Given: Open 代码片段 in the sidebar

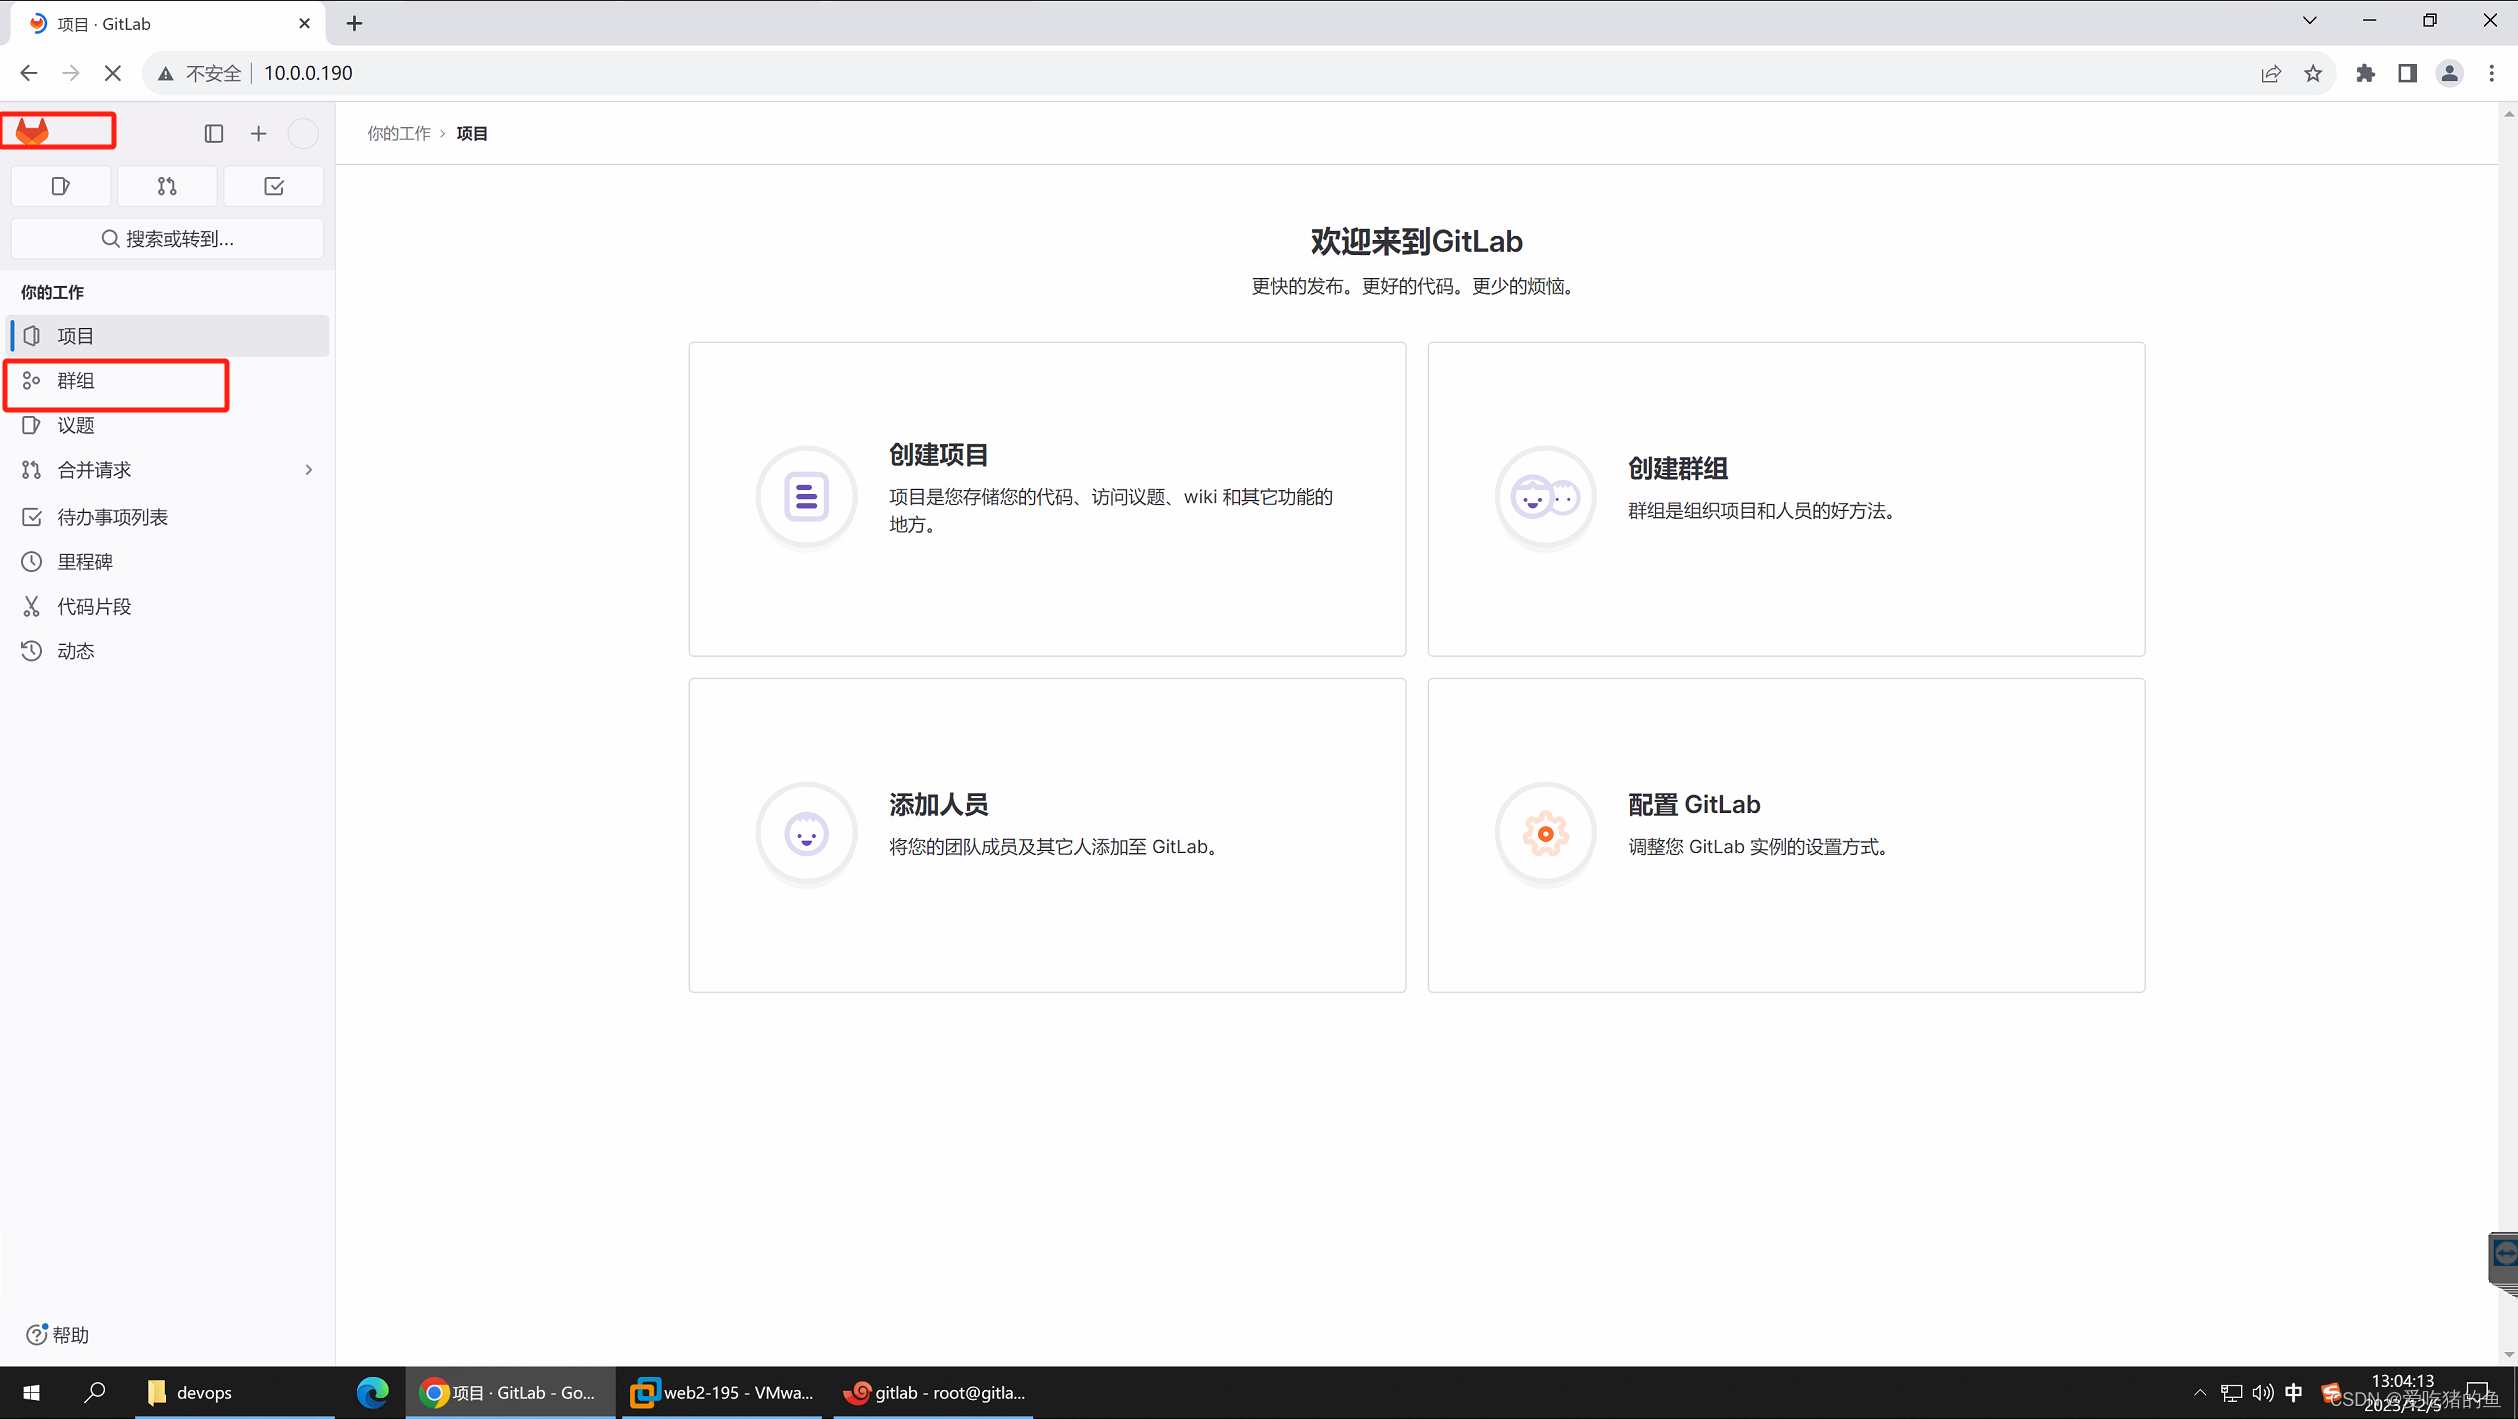Looking at the screenshot, I should click(168, 607).
